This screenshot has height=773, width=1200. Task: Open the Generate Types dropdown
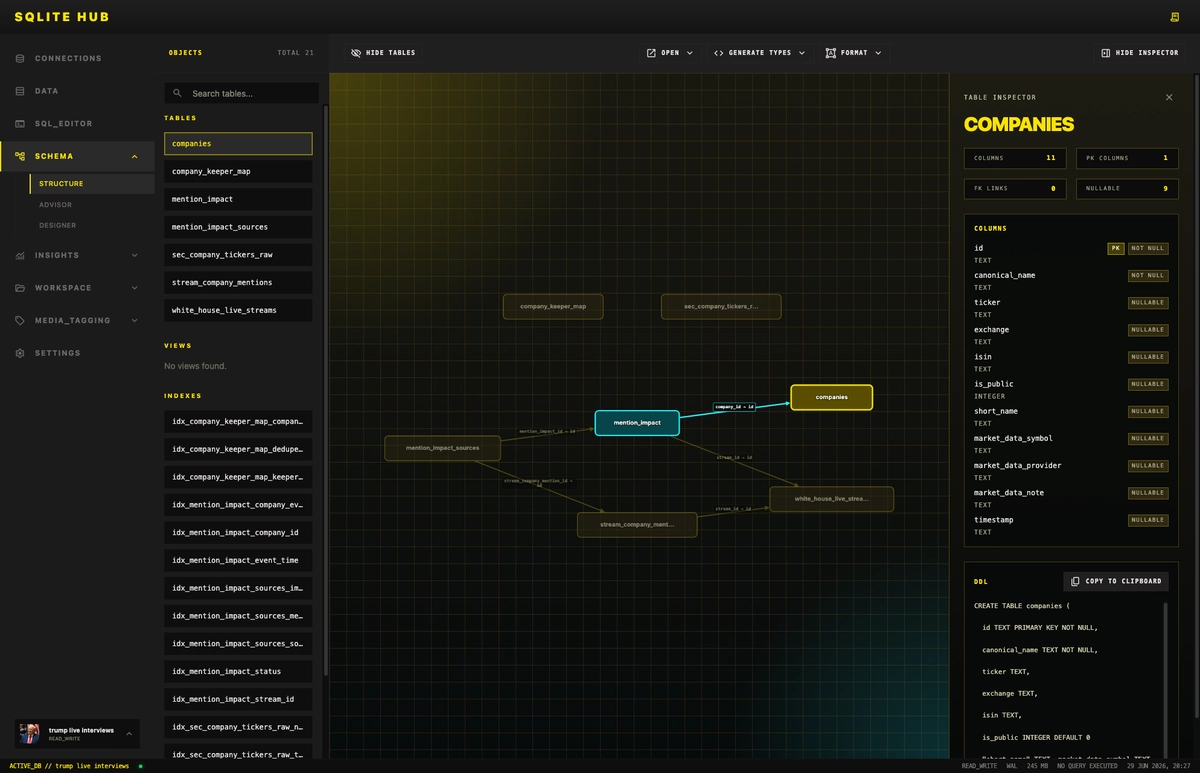pos(760,53)
